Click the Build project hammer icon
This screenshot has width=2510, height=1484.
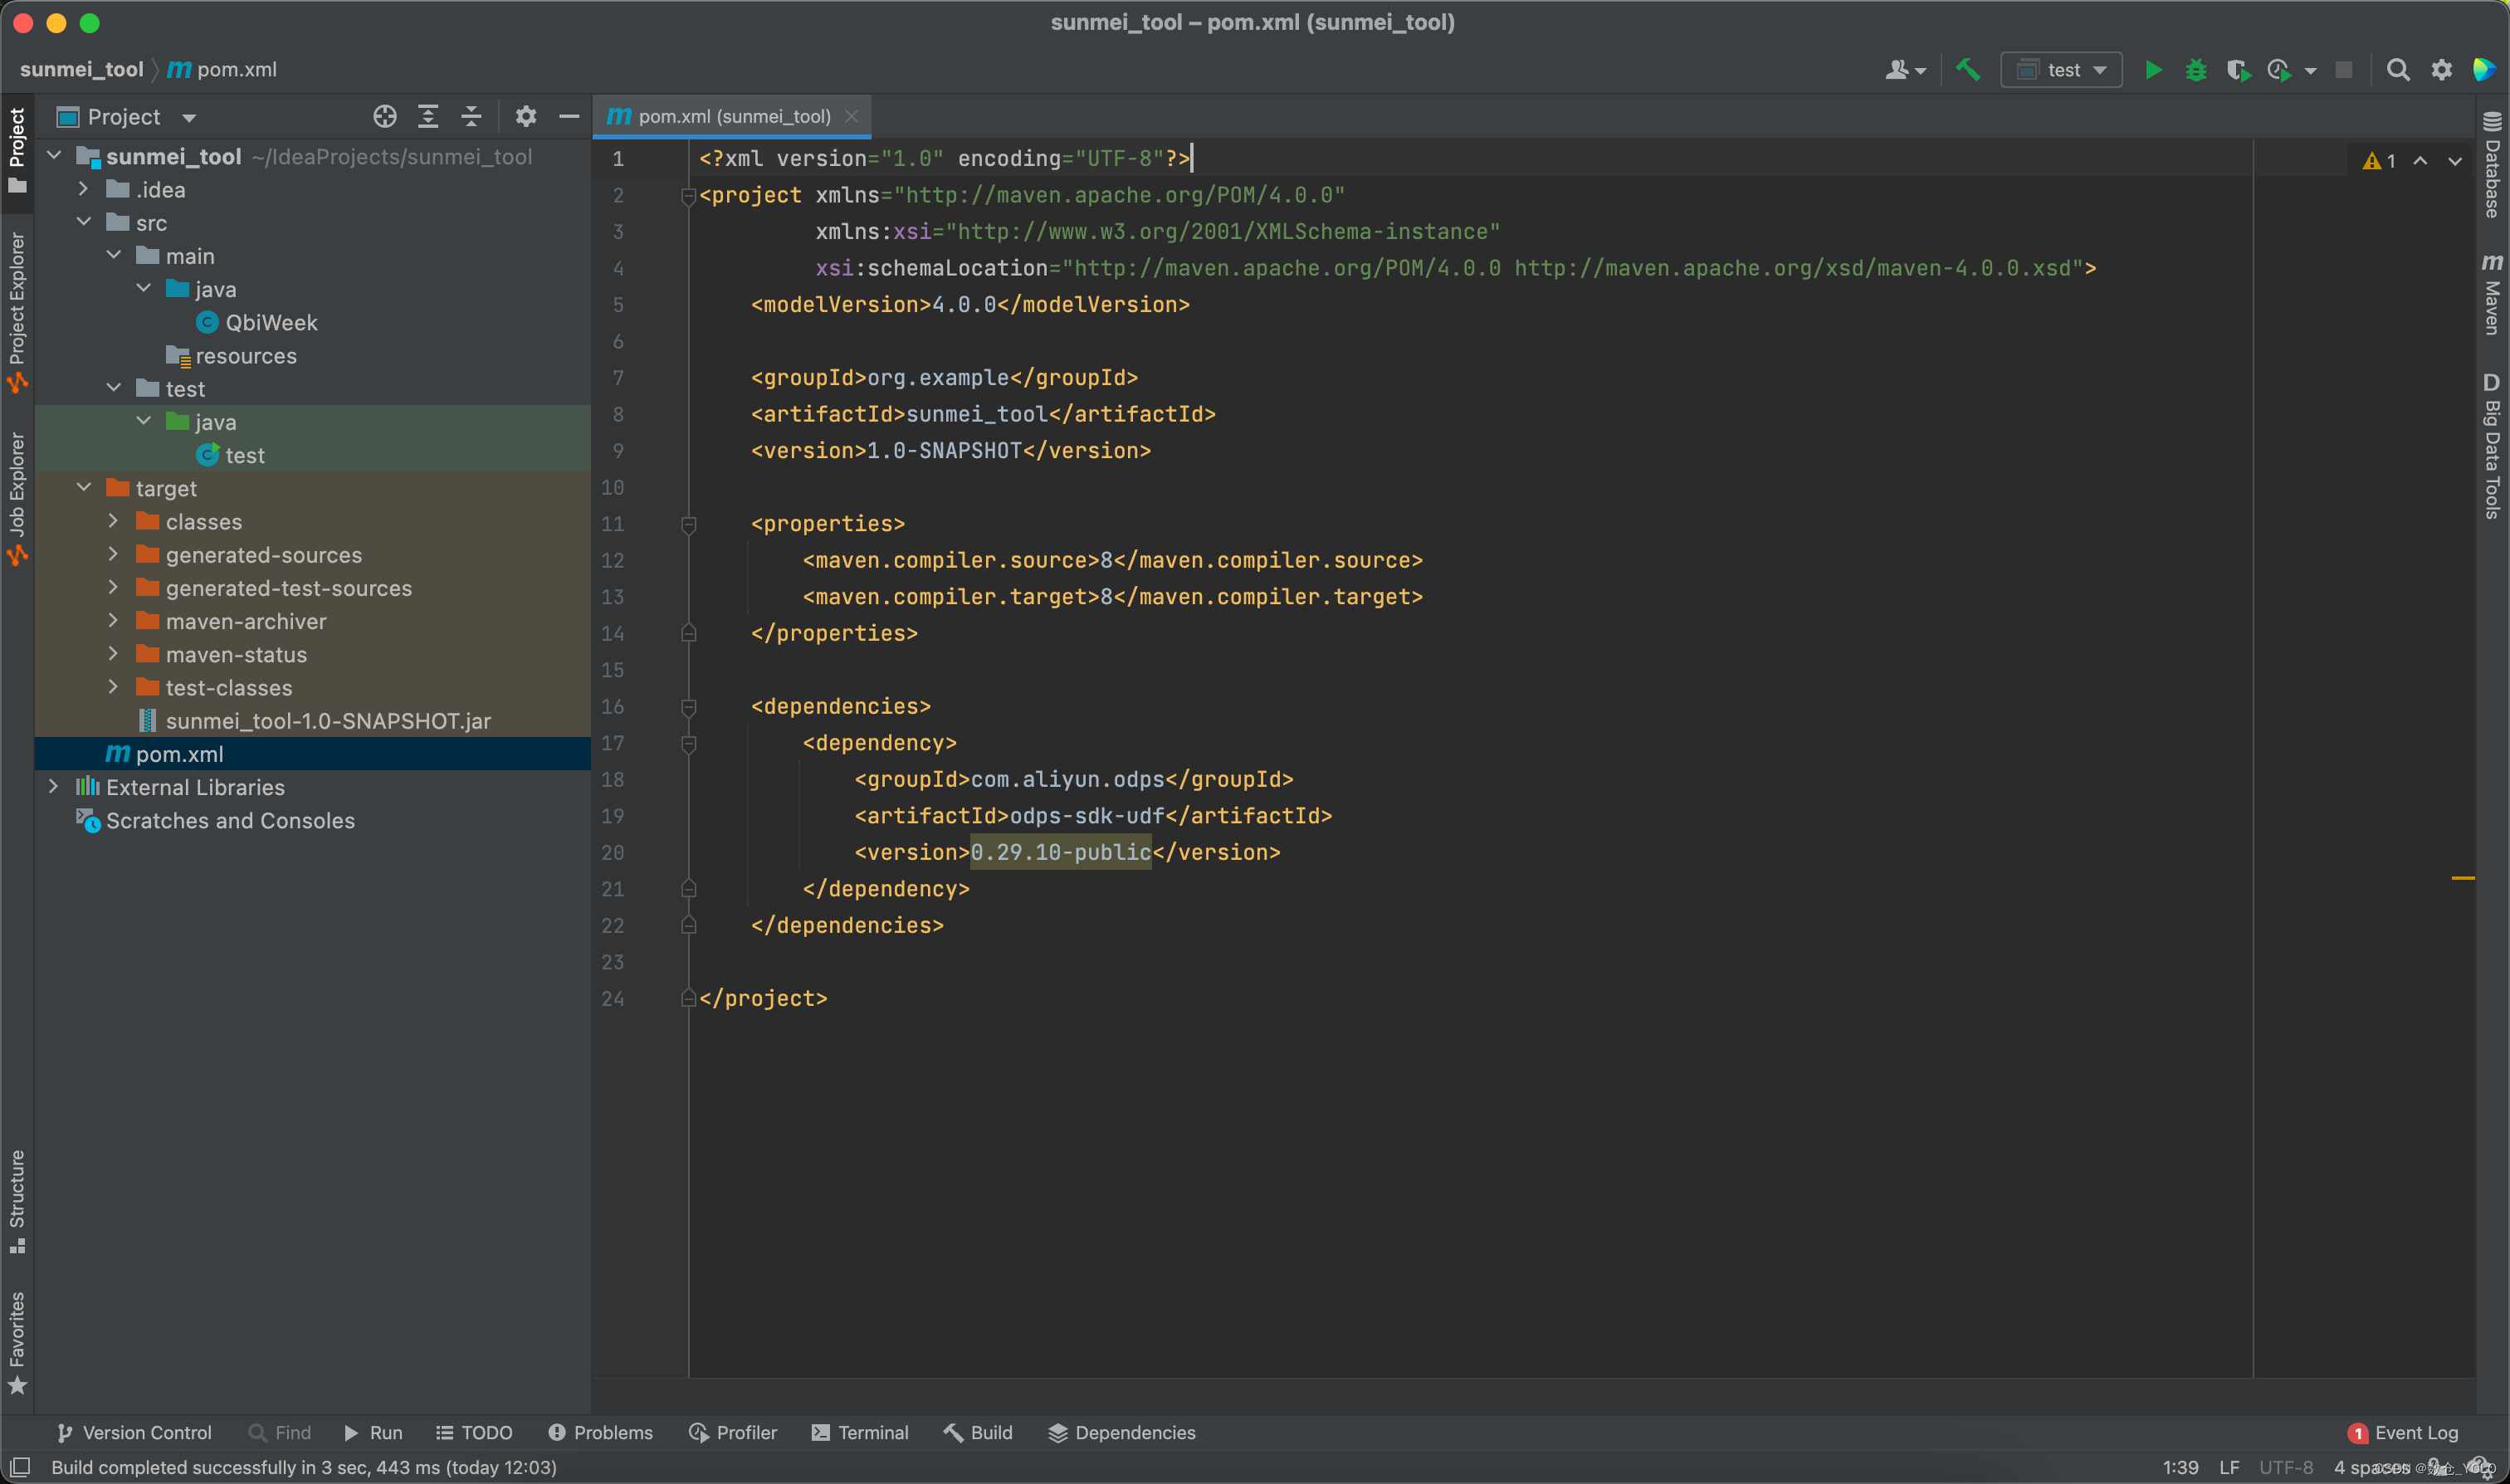[x=1967, y=70]
